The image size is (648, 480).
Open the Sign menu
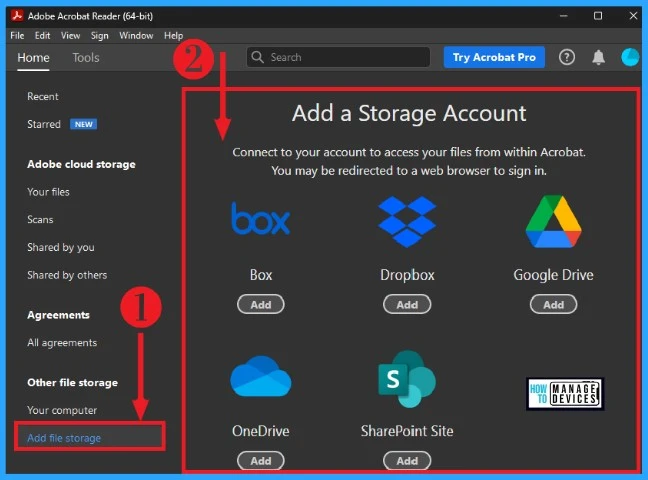pyautogui.click(x=100, y=36)
